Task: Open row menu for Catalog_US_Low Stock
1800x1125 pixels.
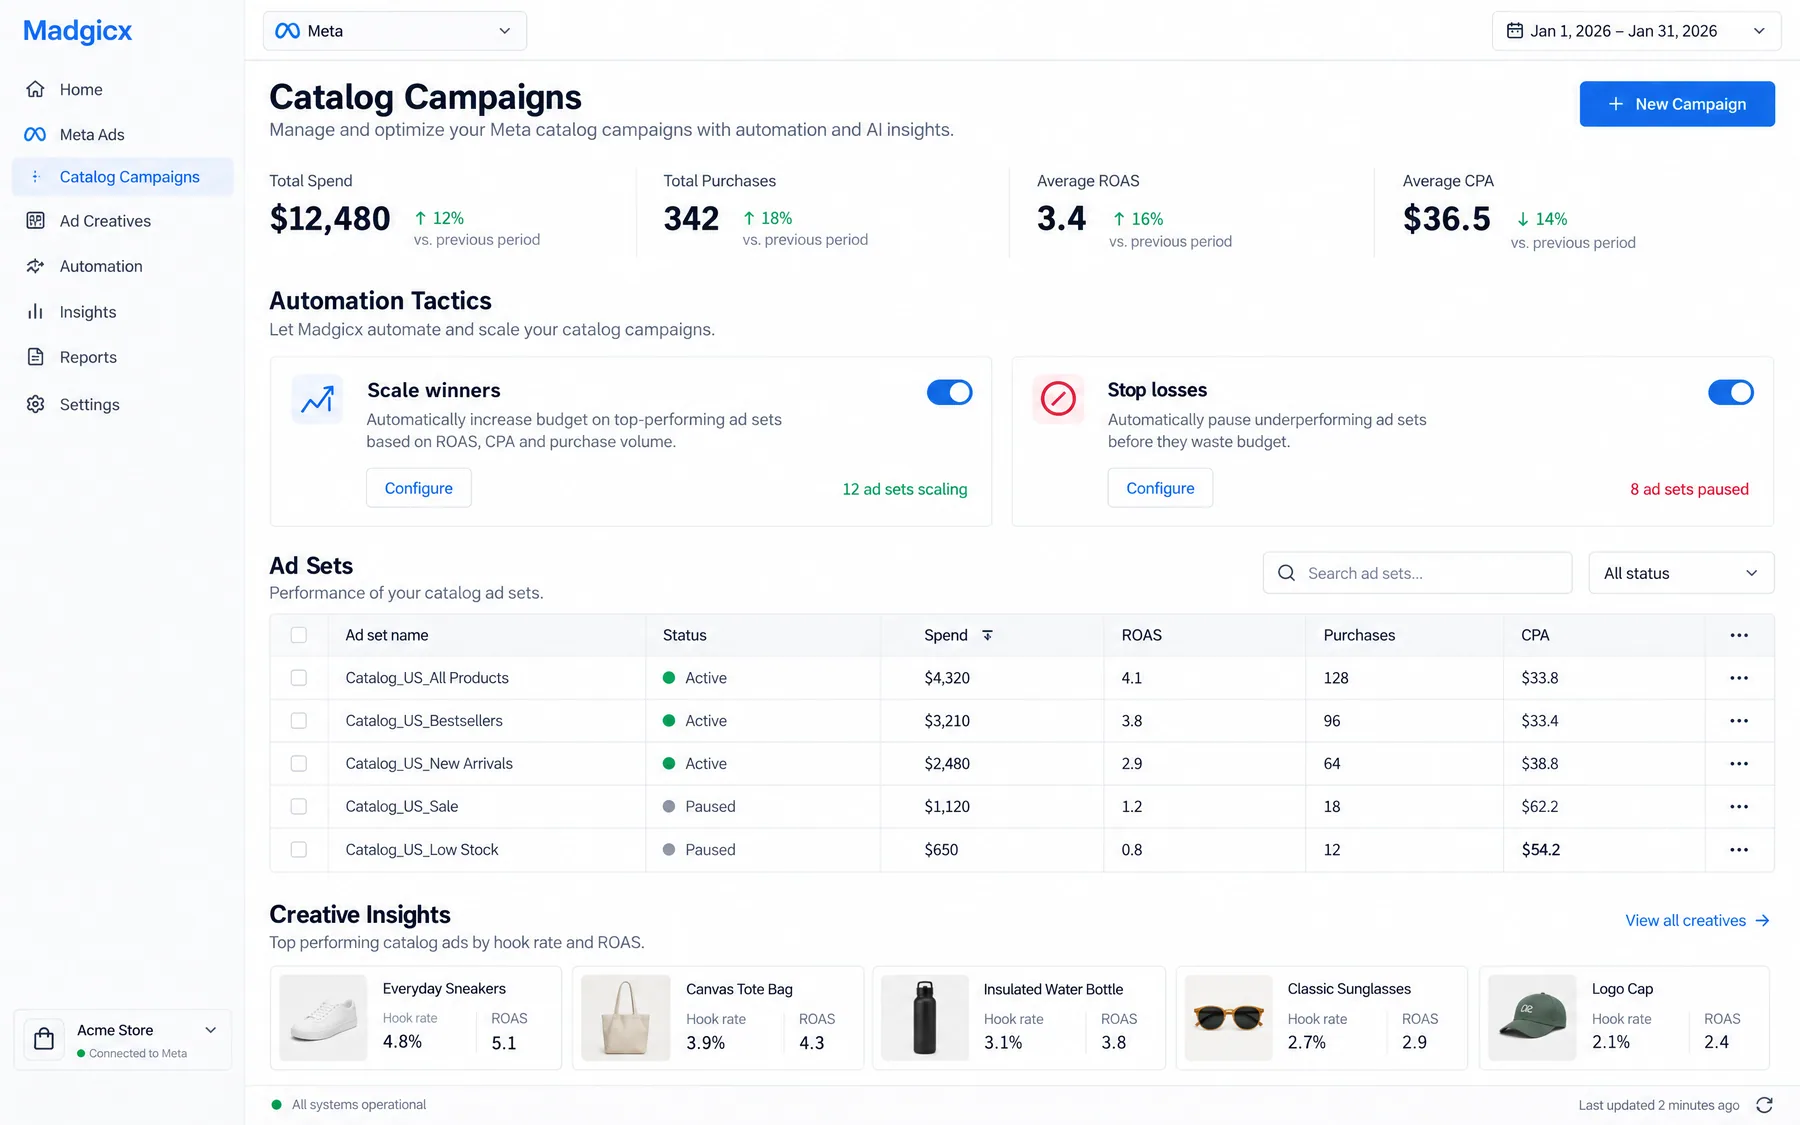Action: click(1739, 850)
